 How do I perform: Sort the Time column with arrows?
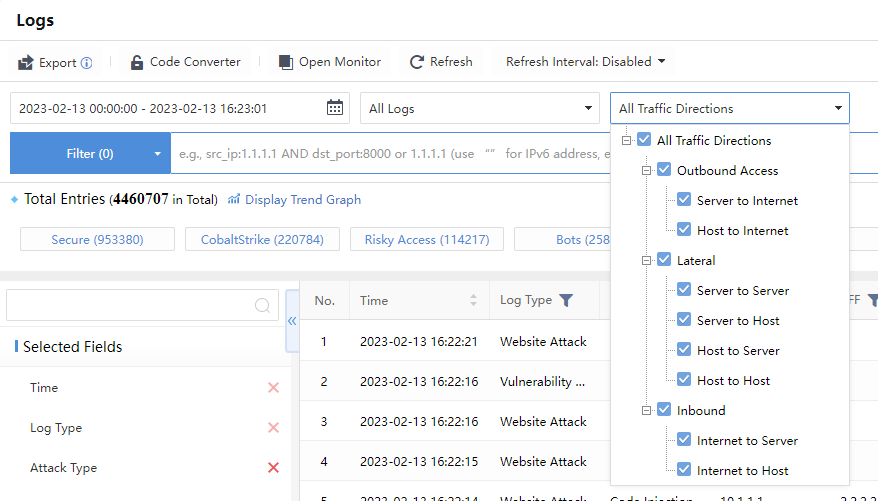473,301
